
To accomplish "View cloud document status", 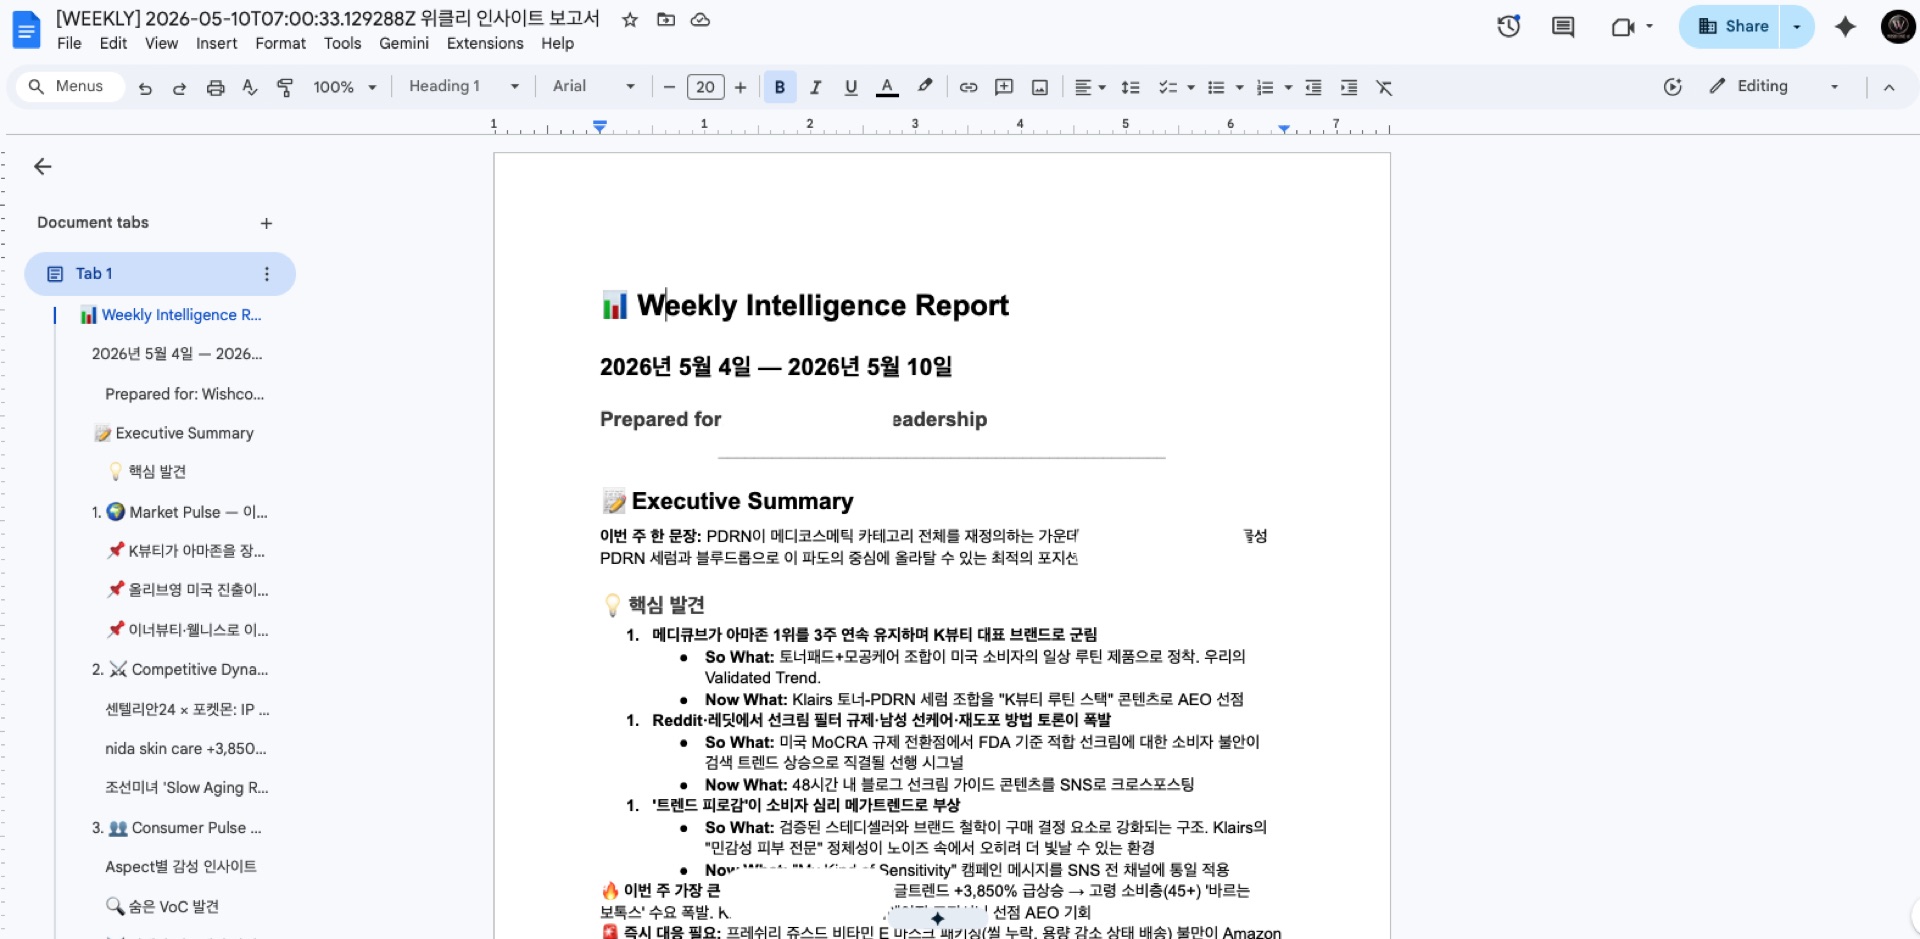I will [701, 19].
